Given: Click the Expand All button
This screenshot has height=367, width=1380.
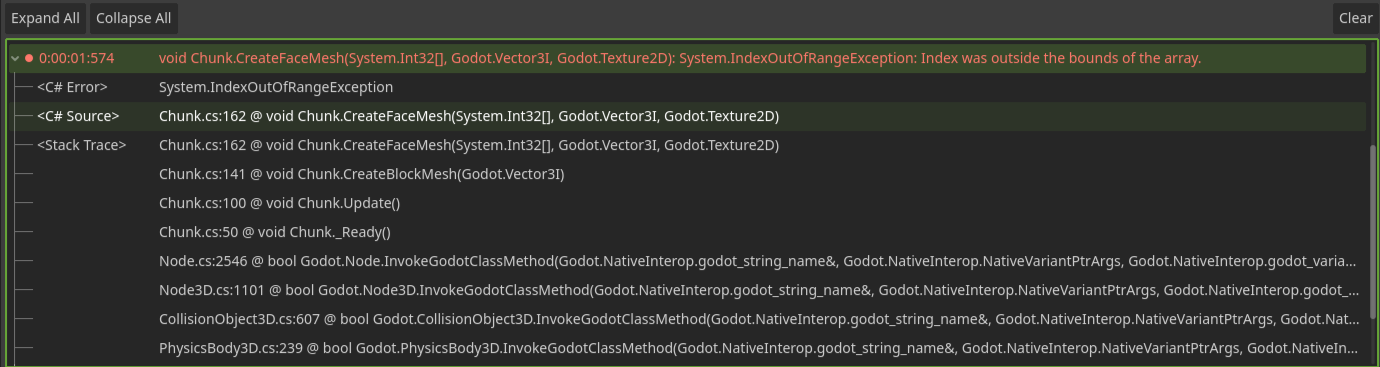Looking at the screenshot, I should point(45,18).
